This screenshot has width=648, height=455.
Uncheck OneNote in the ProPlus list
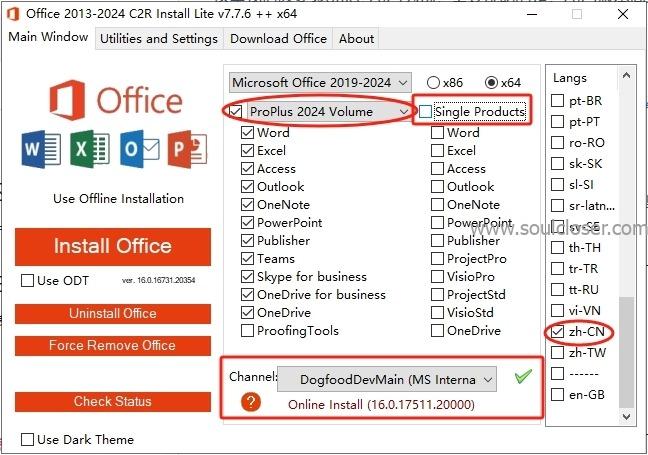(248, 205)
